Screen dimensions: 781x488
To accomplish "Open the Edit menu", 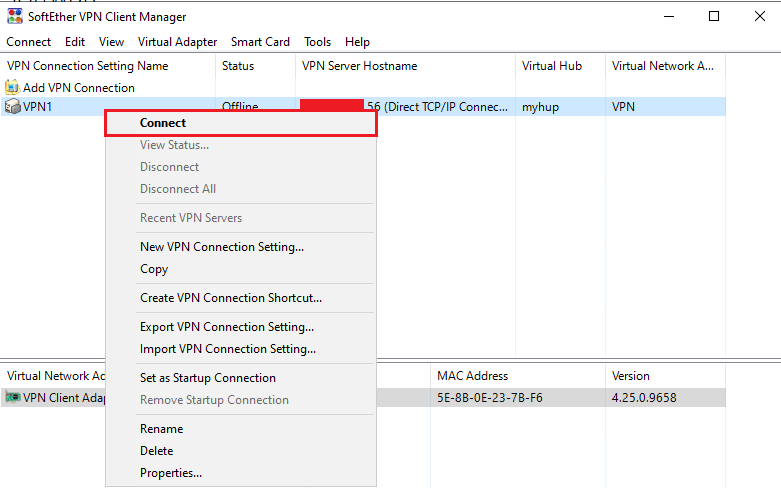I will tap(75, 42).
